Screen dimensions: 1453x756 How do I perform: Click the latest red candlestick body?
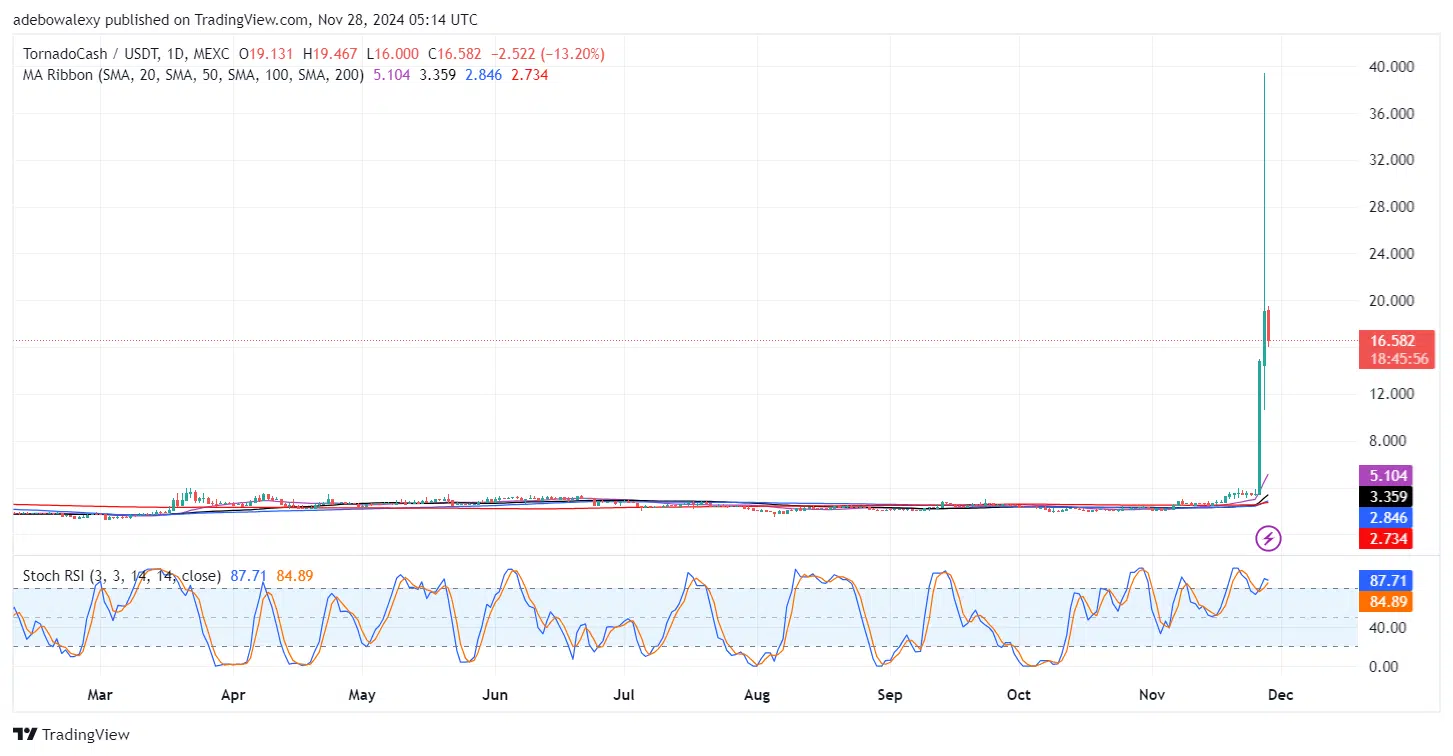tap(1268, 325)
